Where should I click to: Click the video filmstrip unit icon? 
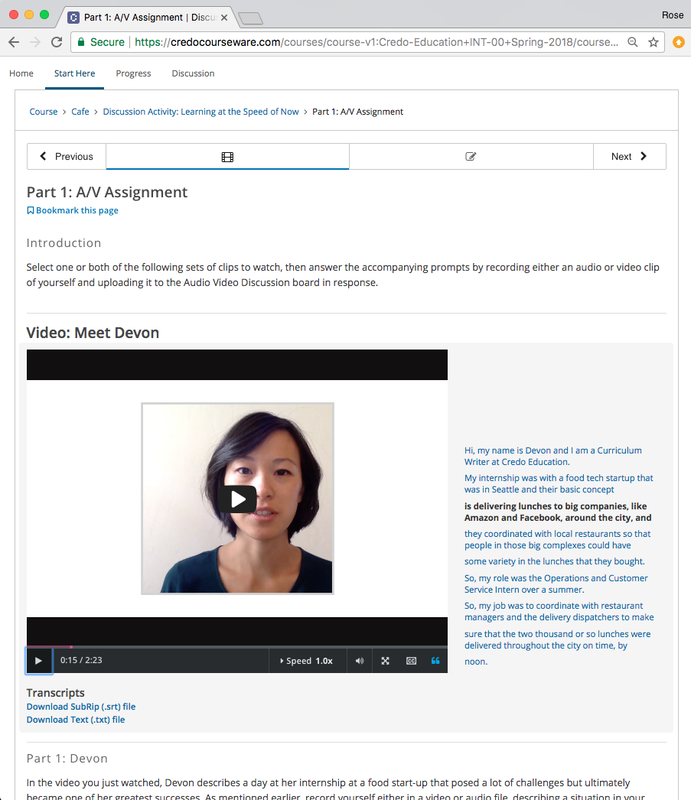(x=228, y=157)
